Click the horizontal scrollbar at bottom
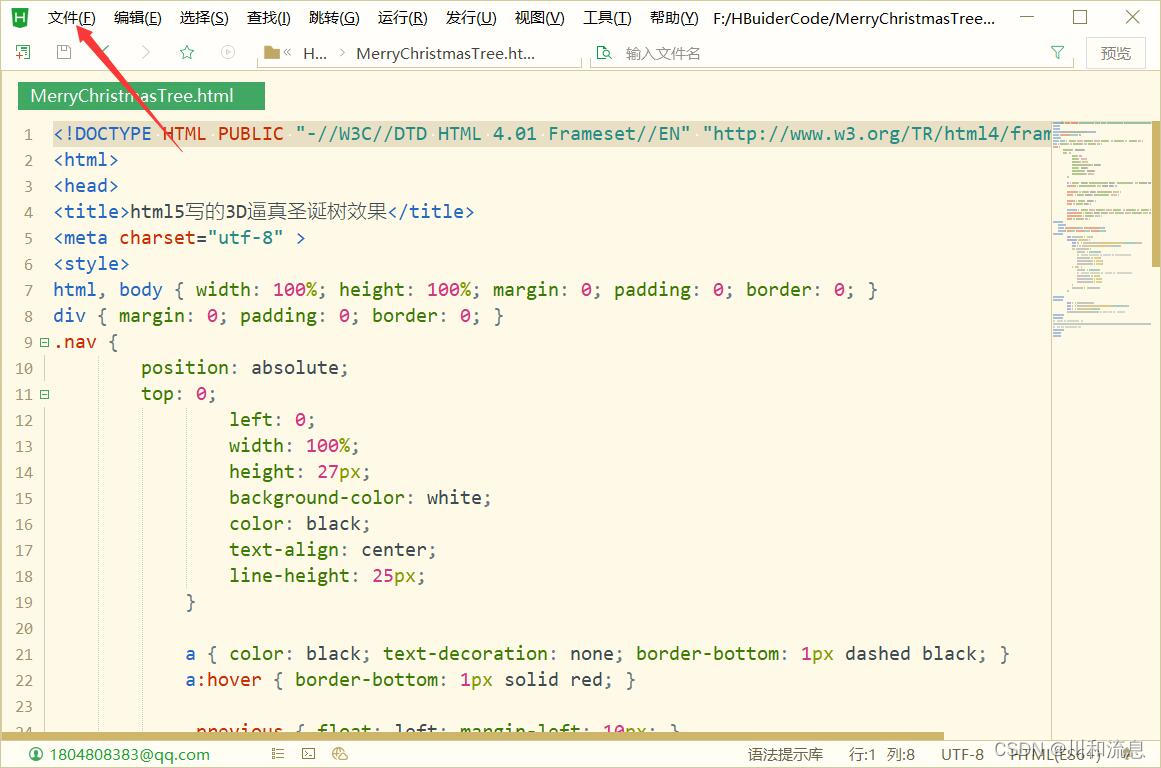The width and height of the screenshot is (1161, 768). pos(472,736)
